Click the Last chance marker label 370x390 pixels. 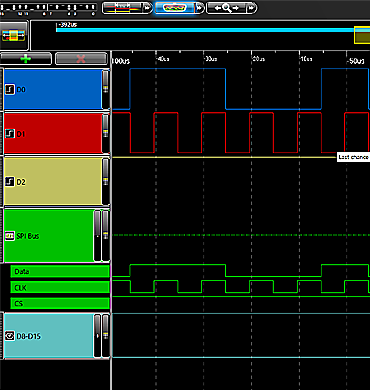coord(354,157)
